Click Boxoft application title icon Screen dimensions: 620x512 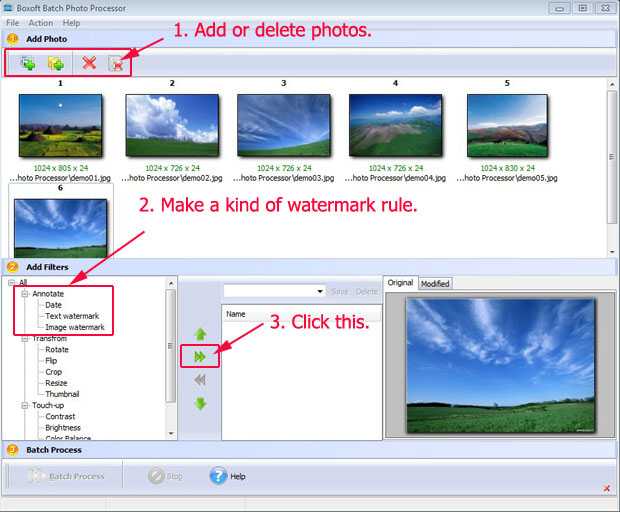point(8,8)
